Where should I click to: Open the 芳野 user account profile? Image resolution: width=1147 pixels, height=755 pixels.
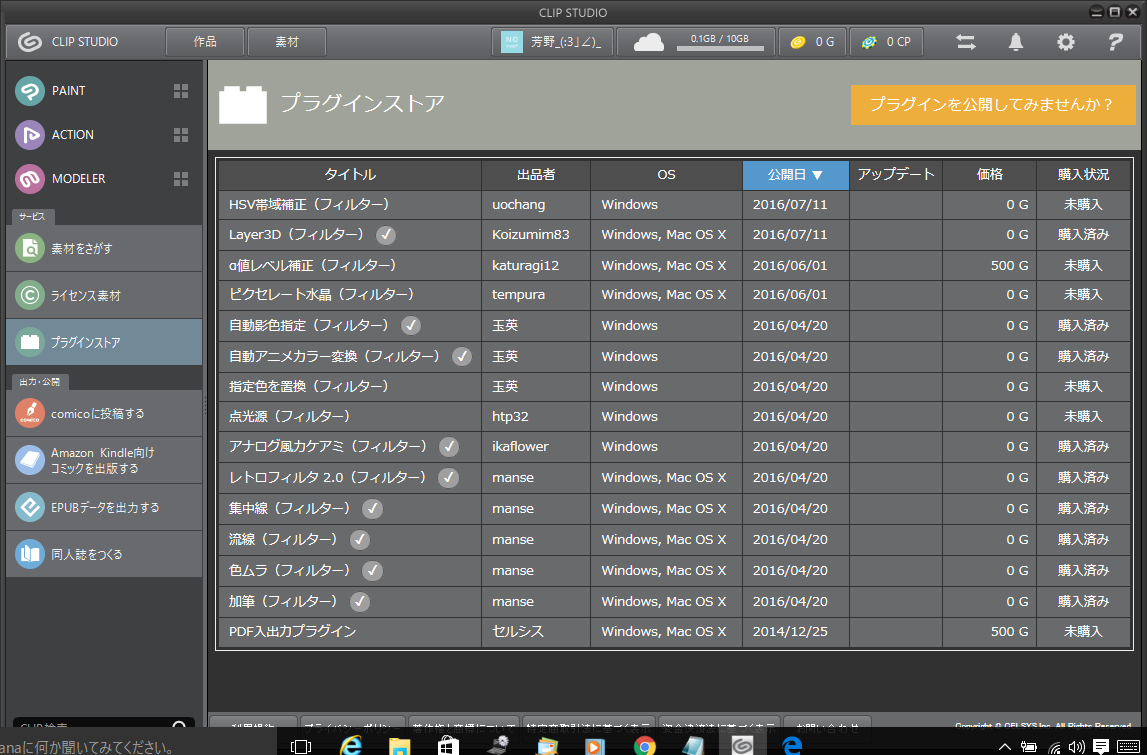pyautogui.click(x=552, y=42)
